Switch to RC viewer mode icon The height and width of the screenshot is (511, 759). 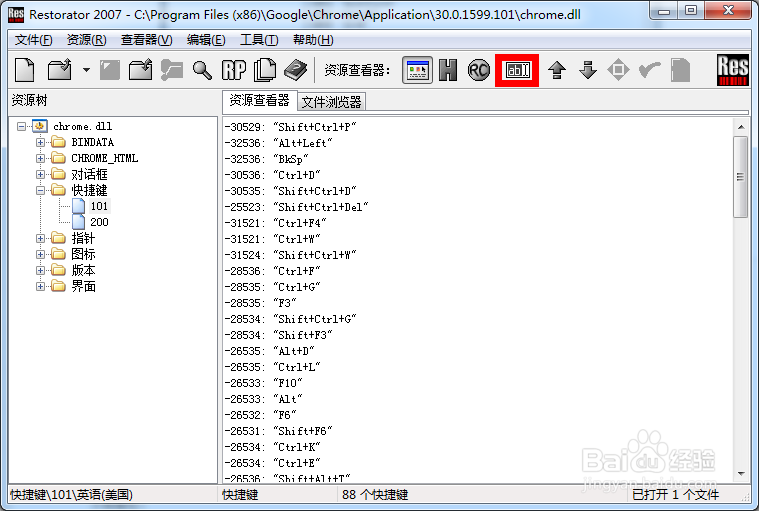coord(479,71)
